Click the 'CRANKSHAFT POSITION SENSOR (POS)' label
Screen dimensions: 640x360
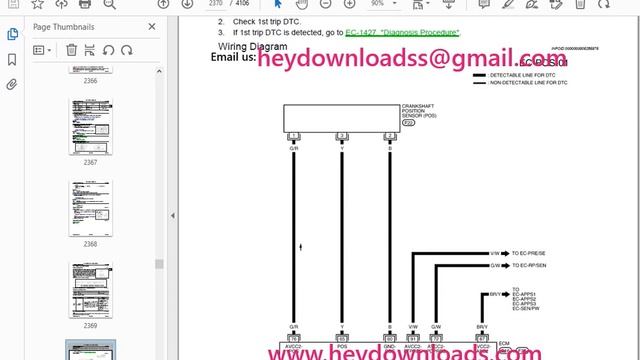point(419,111)
